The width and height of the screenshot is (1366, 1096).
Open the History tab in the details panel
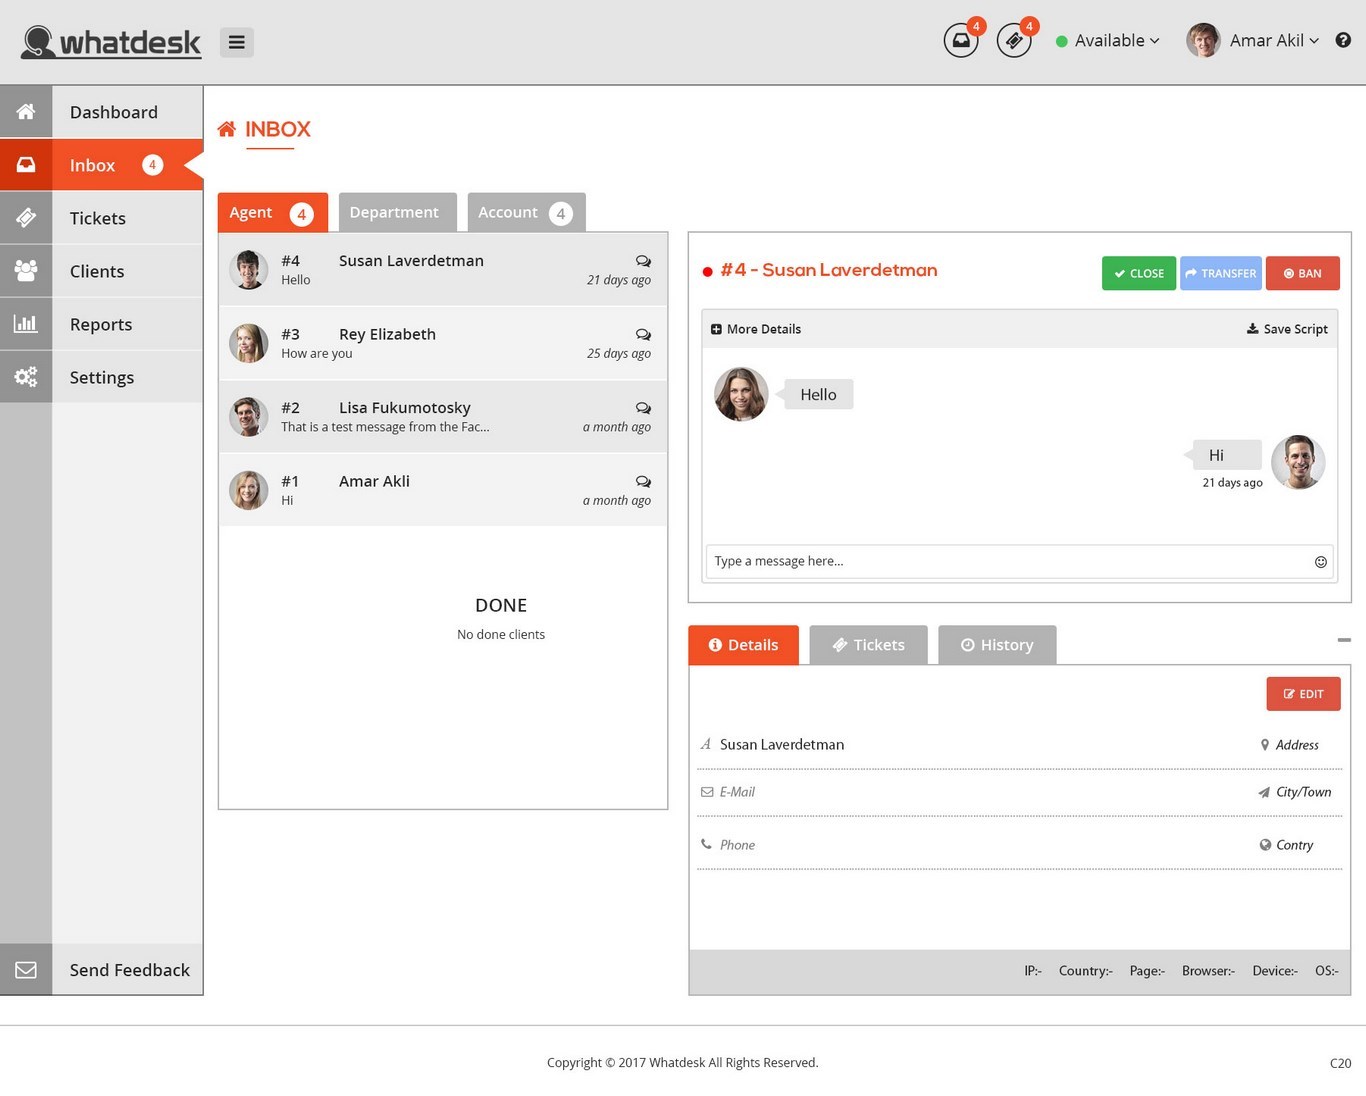pyautogui.click(x=996, y=644)
